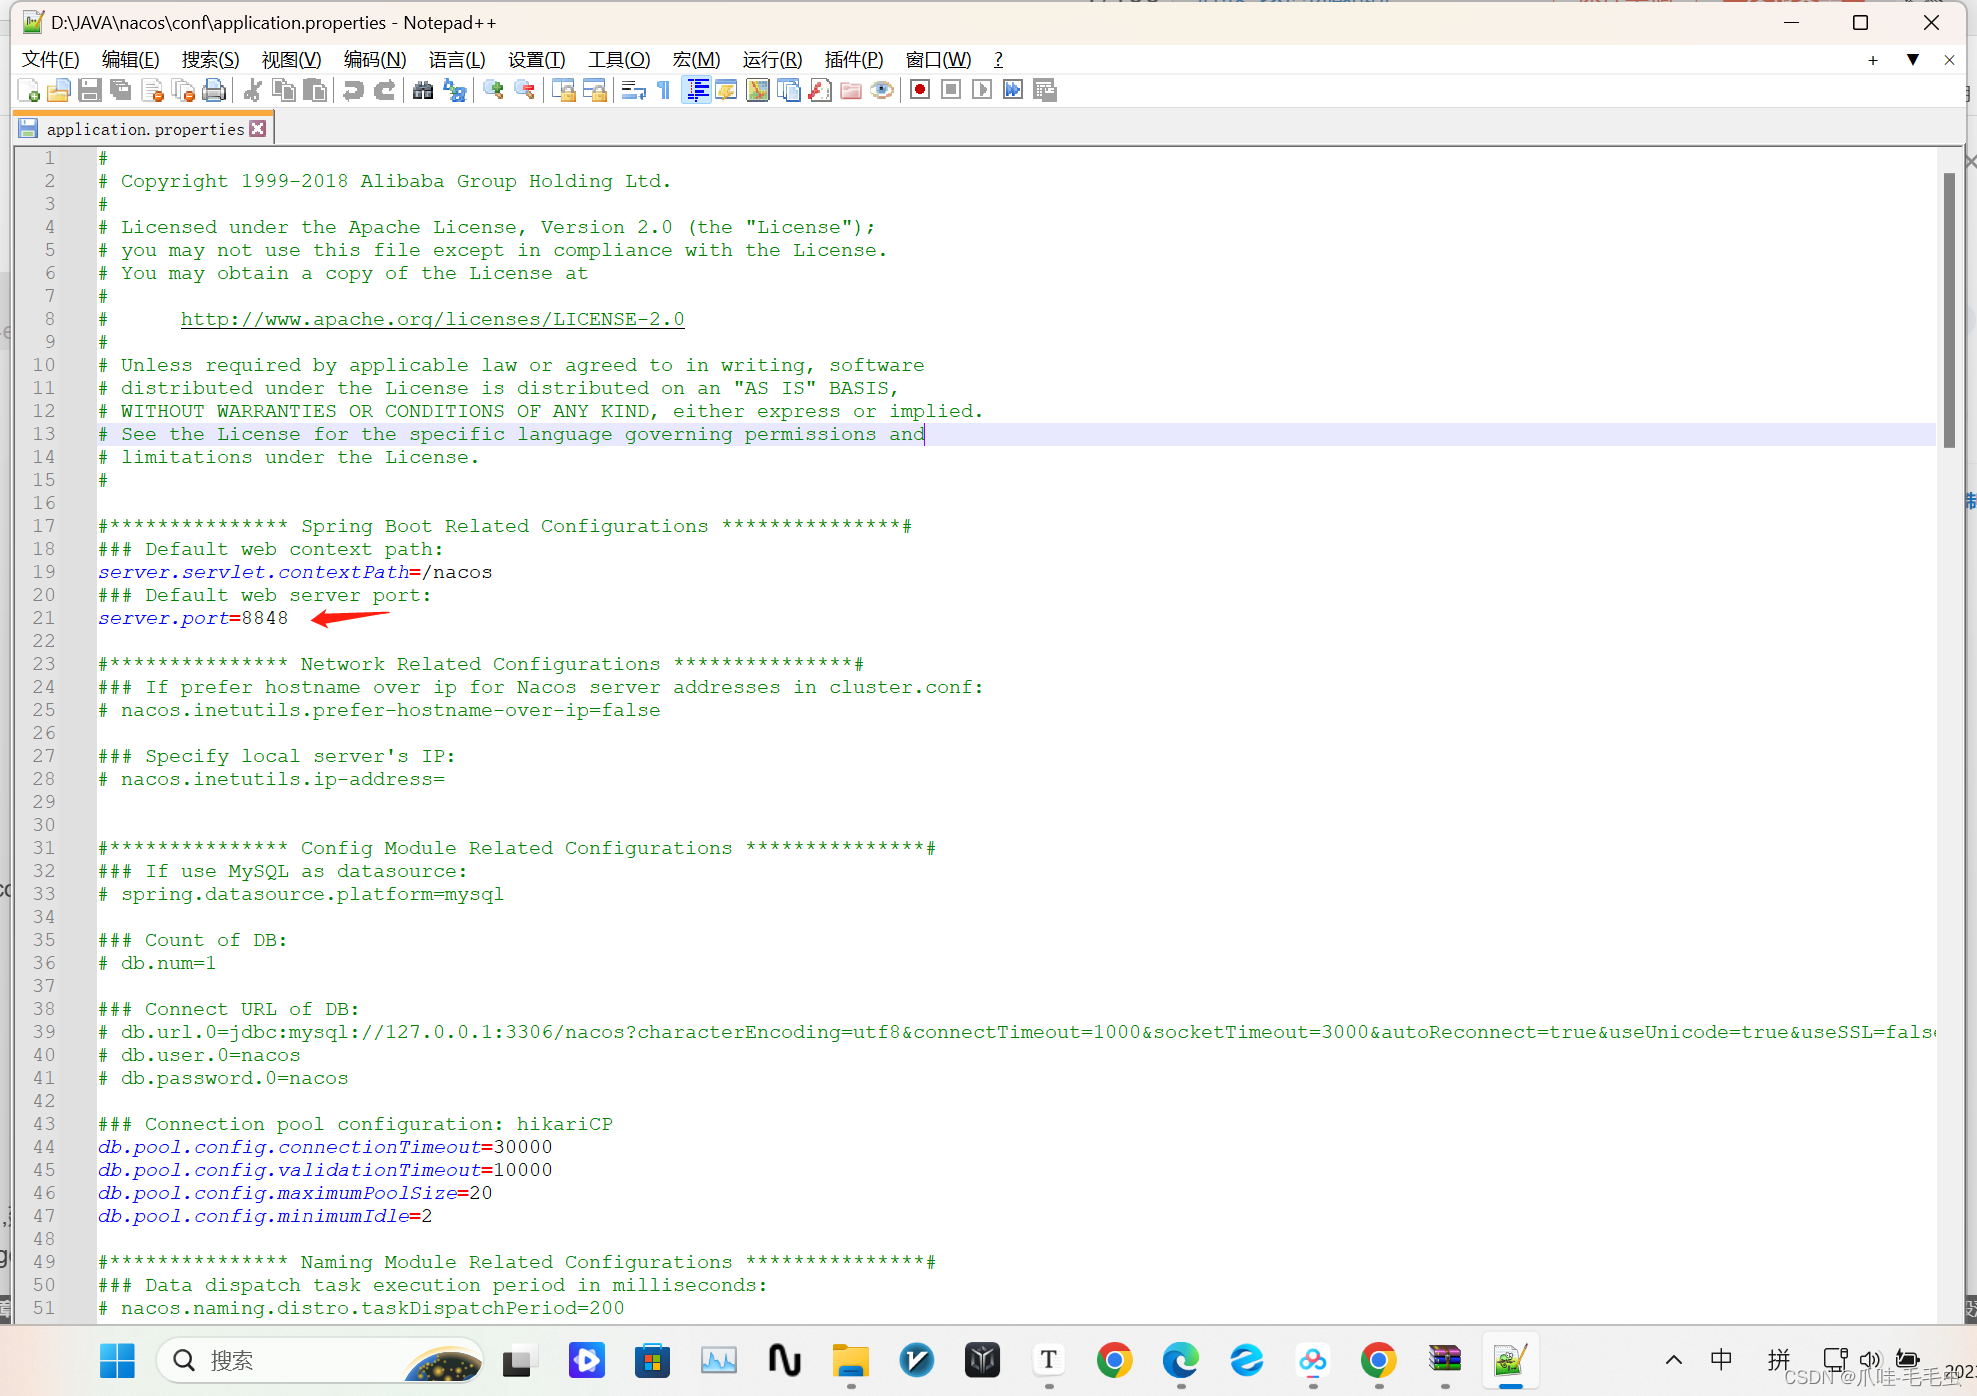Click the Save All icon
The width and height of the screenshot is (1977, 1396).
[121, 91]
